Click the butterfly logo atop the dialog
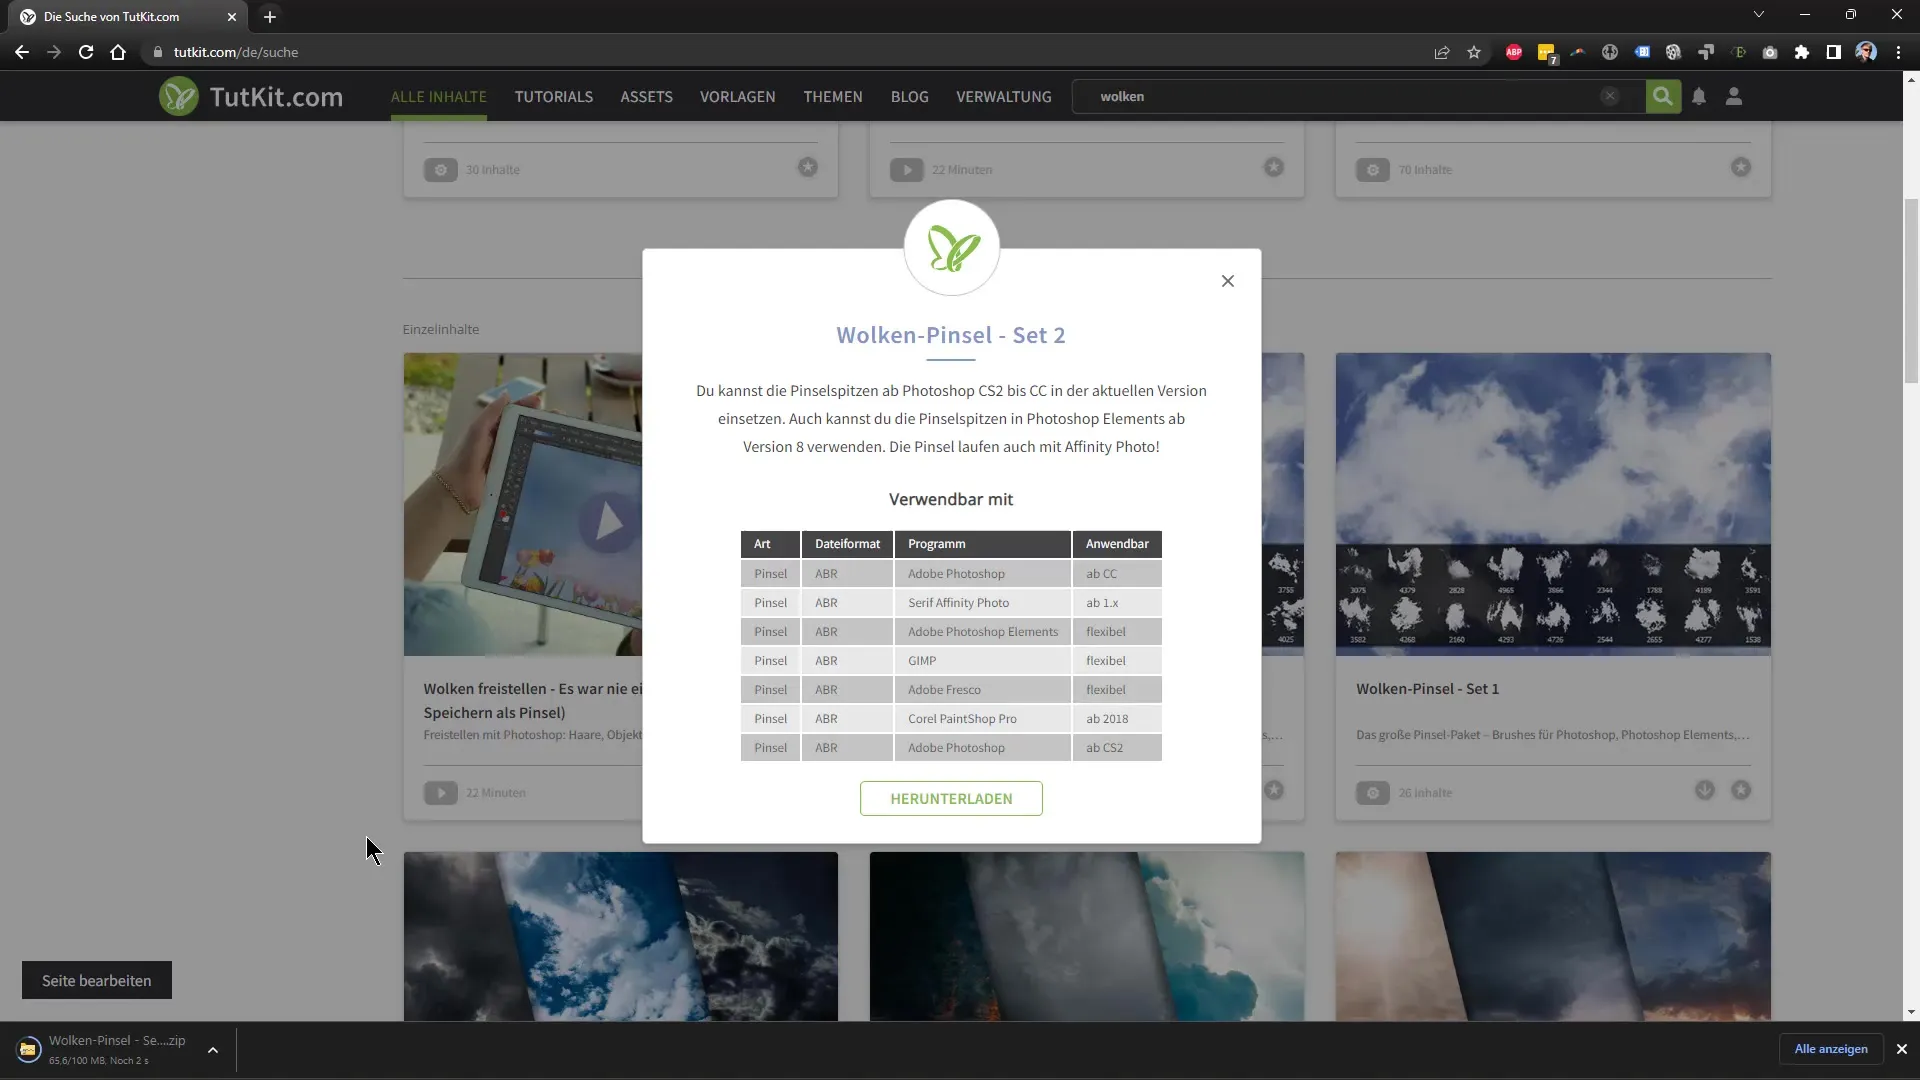Image resolution: width=1920 pixels, height=1080 pixels. pyautogui.click(x=951, y=247)
